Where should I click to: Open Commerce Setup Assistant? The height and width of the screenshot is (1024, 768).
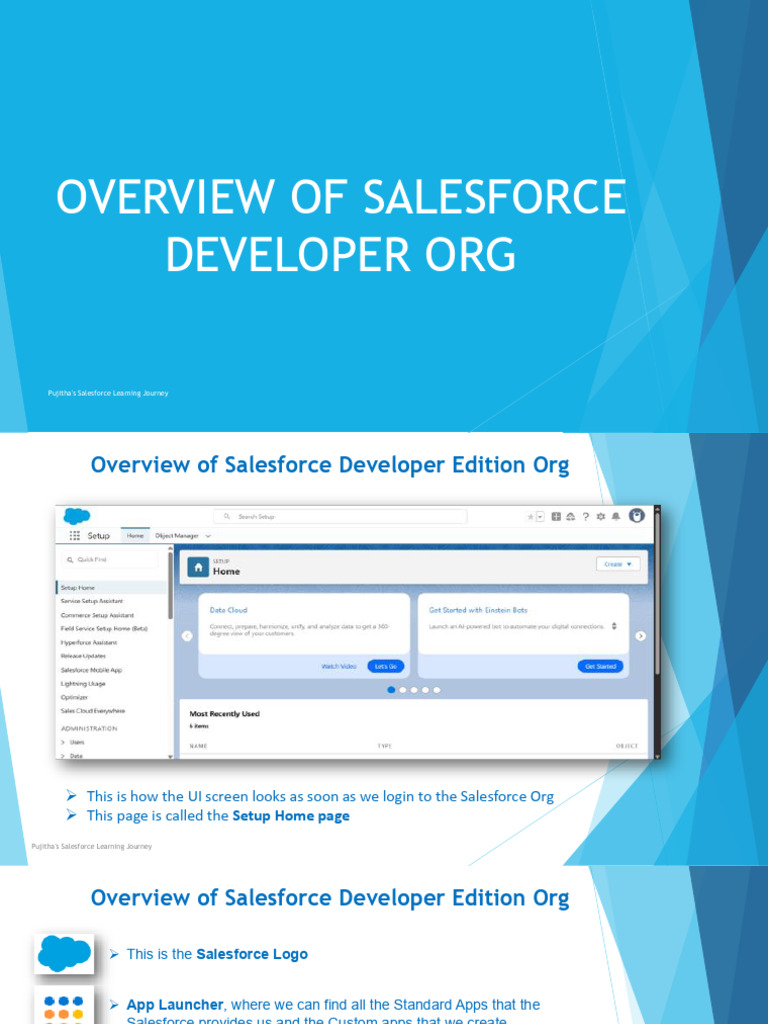(97, 615)
